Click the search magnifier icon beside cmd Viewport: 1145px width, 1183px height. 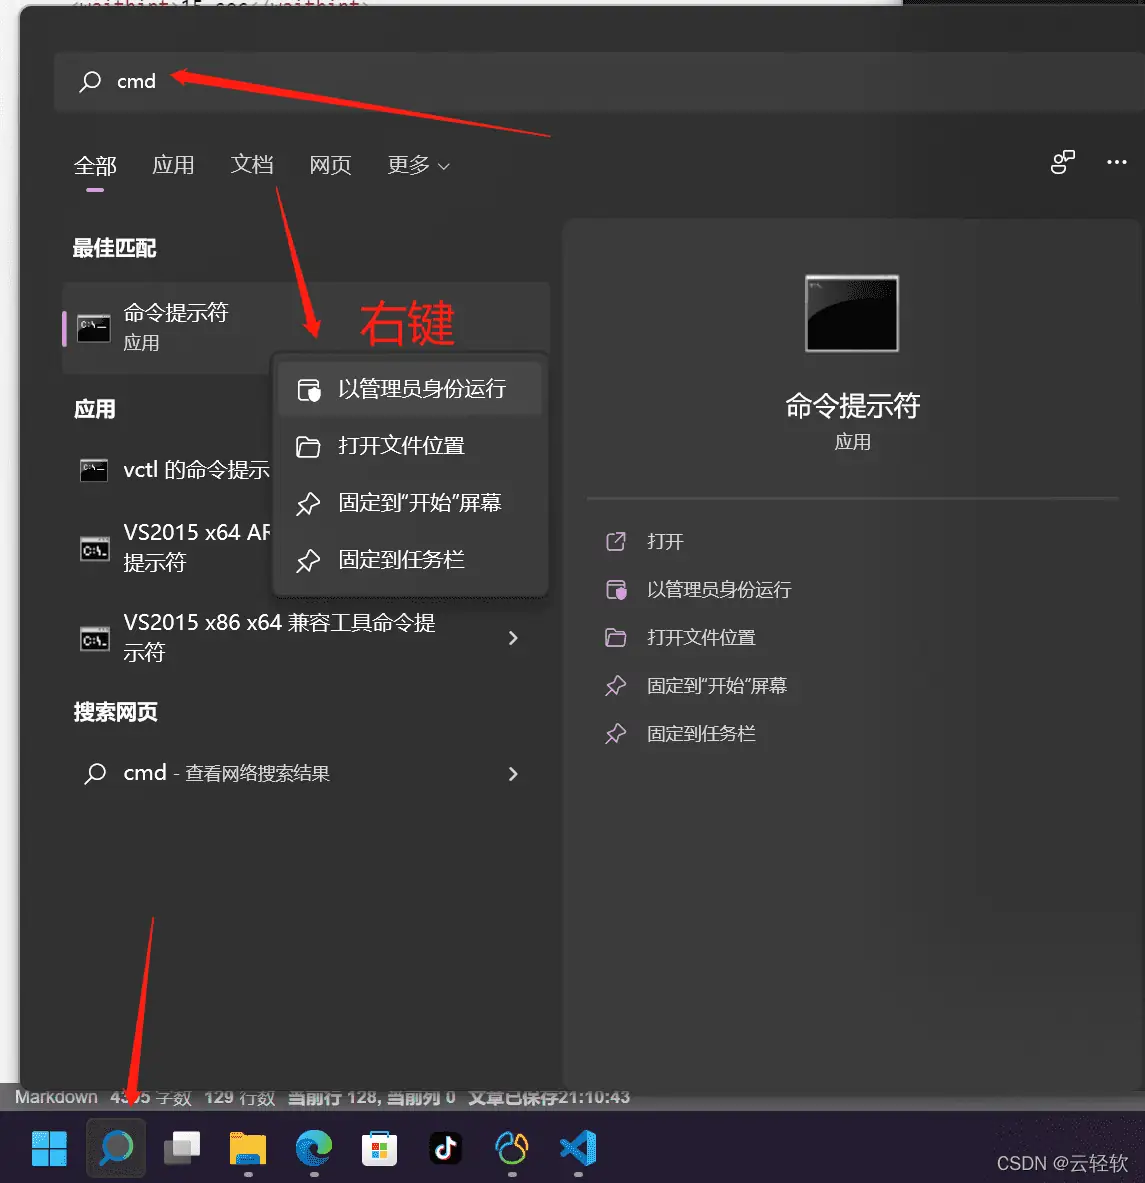[91, 81]
